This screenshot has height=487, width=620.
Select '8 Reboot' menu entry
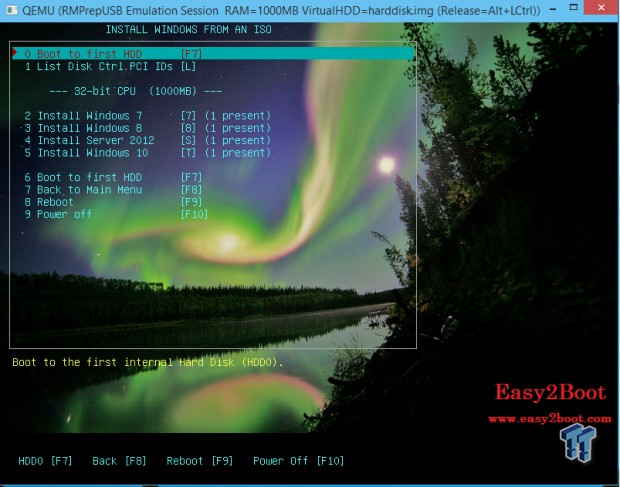pos(113,202)
